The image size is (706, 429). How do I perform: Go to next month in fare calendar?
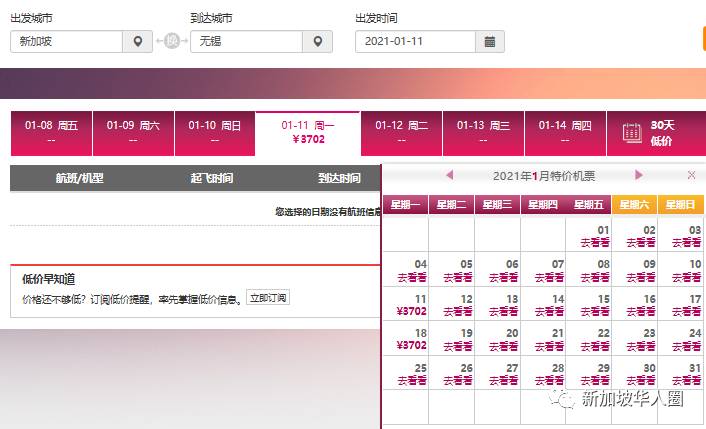coord(638,175)
